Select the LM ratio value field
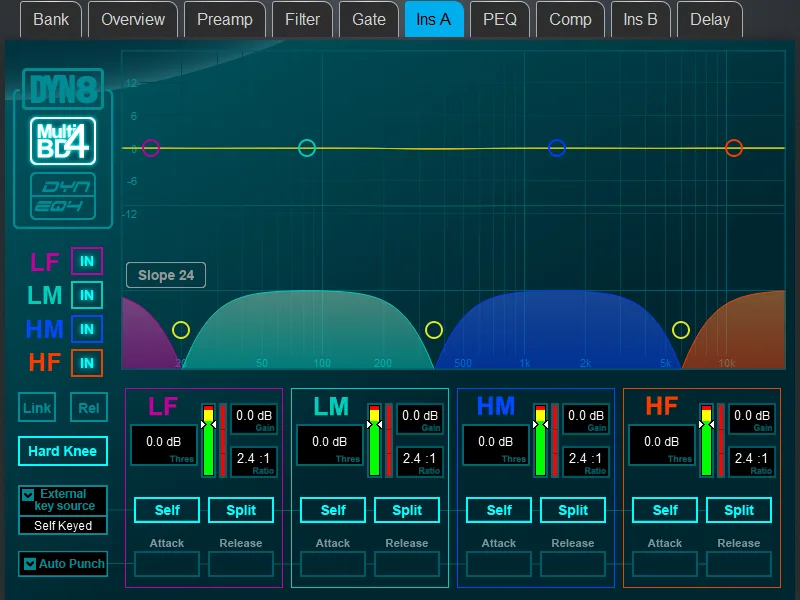This screenshot has height=600, width=800. [x=420, y=462]
